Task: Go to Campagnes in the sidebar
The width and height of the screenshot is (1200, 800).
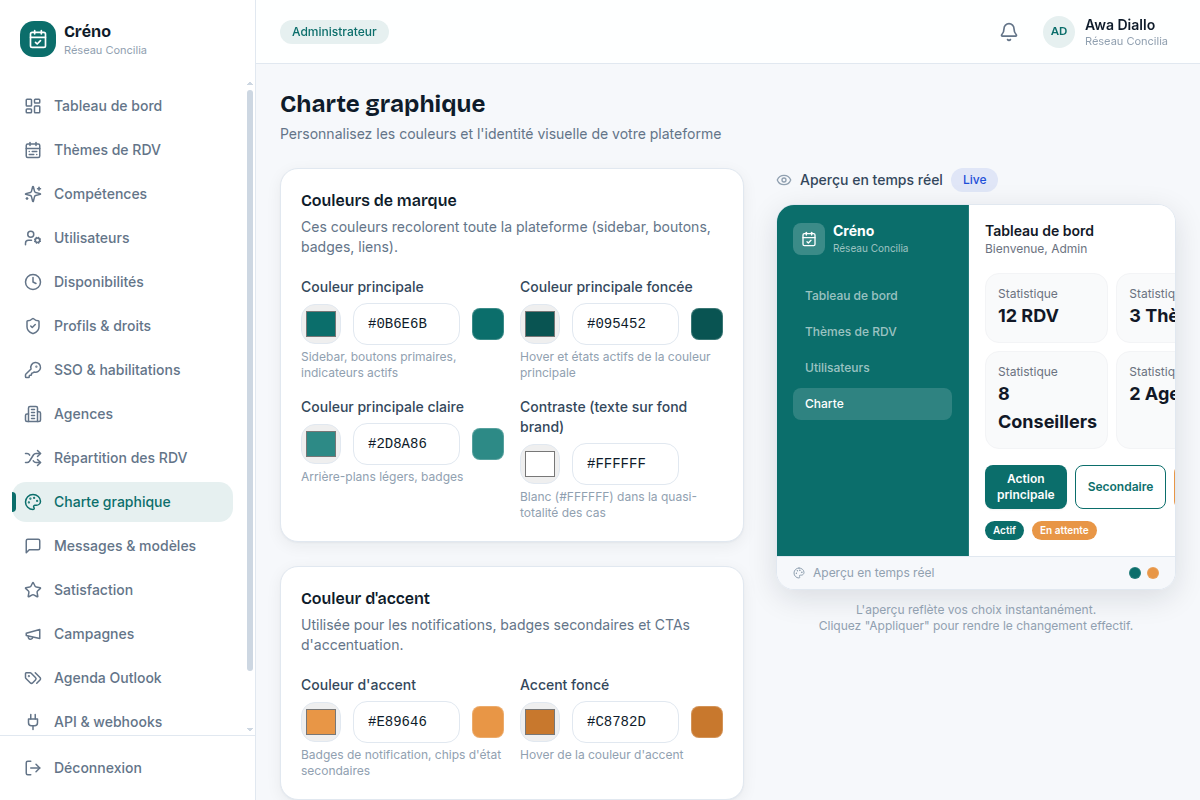Action: click(x=122, y=634)
